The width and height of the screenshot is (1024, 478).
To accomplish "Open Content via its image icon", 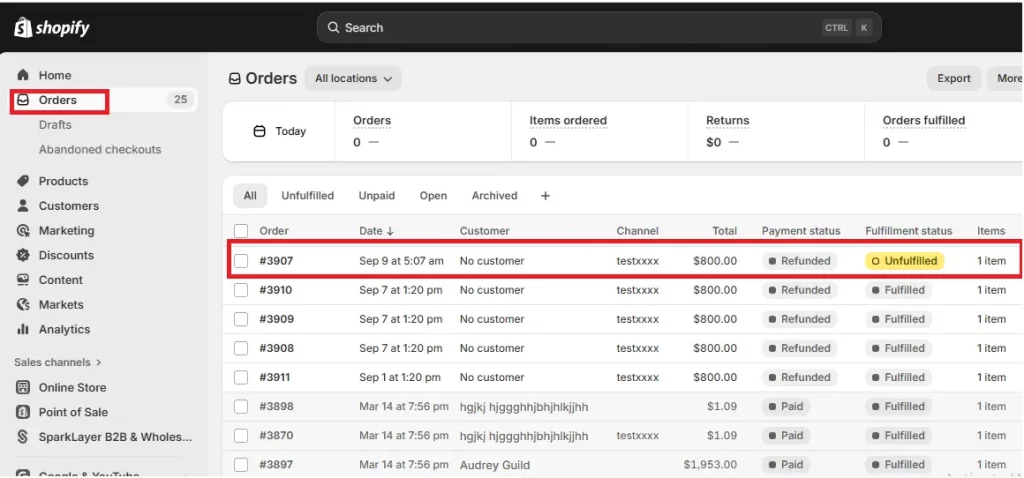I will pyautogui.click(x=23, y=280).
